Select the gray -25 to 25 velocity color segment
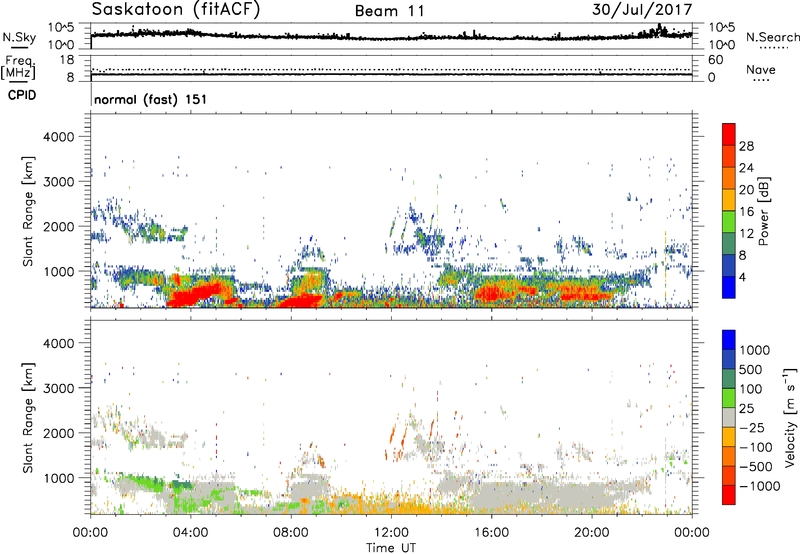 click(729, 418)
